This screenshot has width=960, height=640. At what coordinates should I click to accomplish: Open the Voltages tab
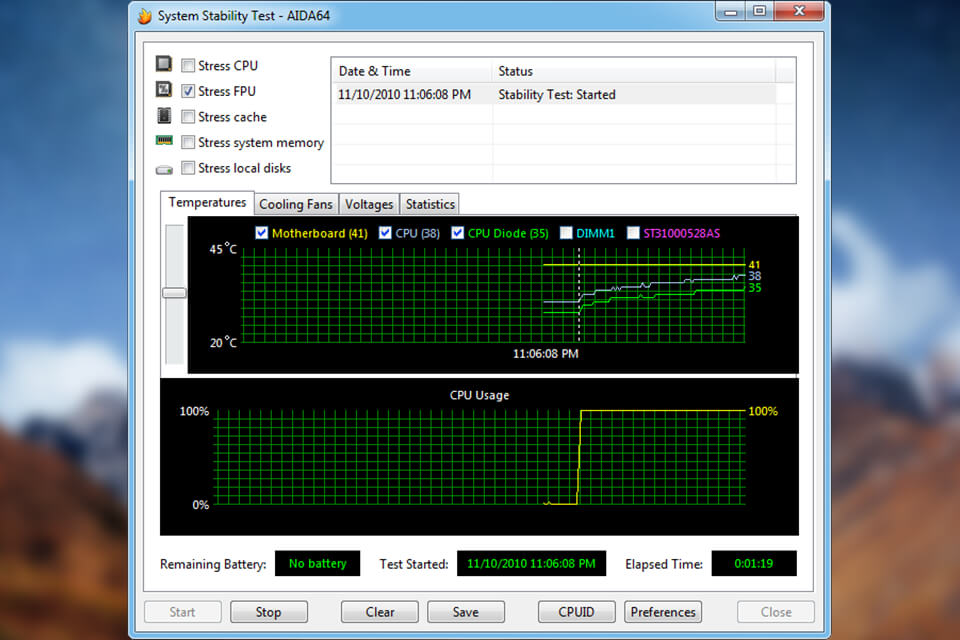click(x=369, y=204)
